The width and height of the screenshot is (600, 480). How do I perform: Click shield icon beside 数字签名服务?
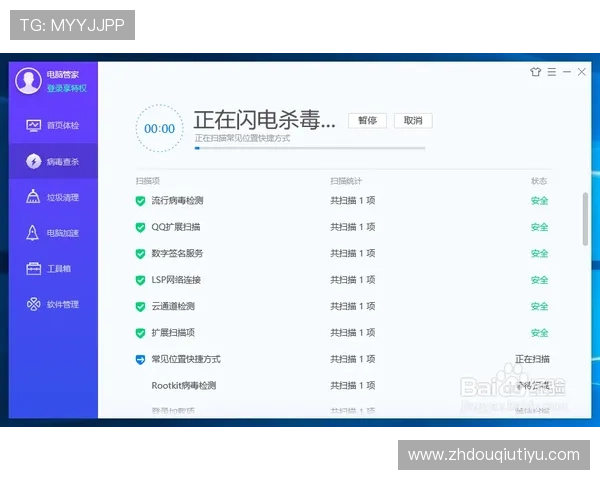(140, 254)
